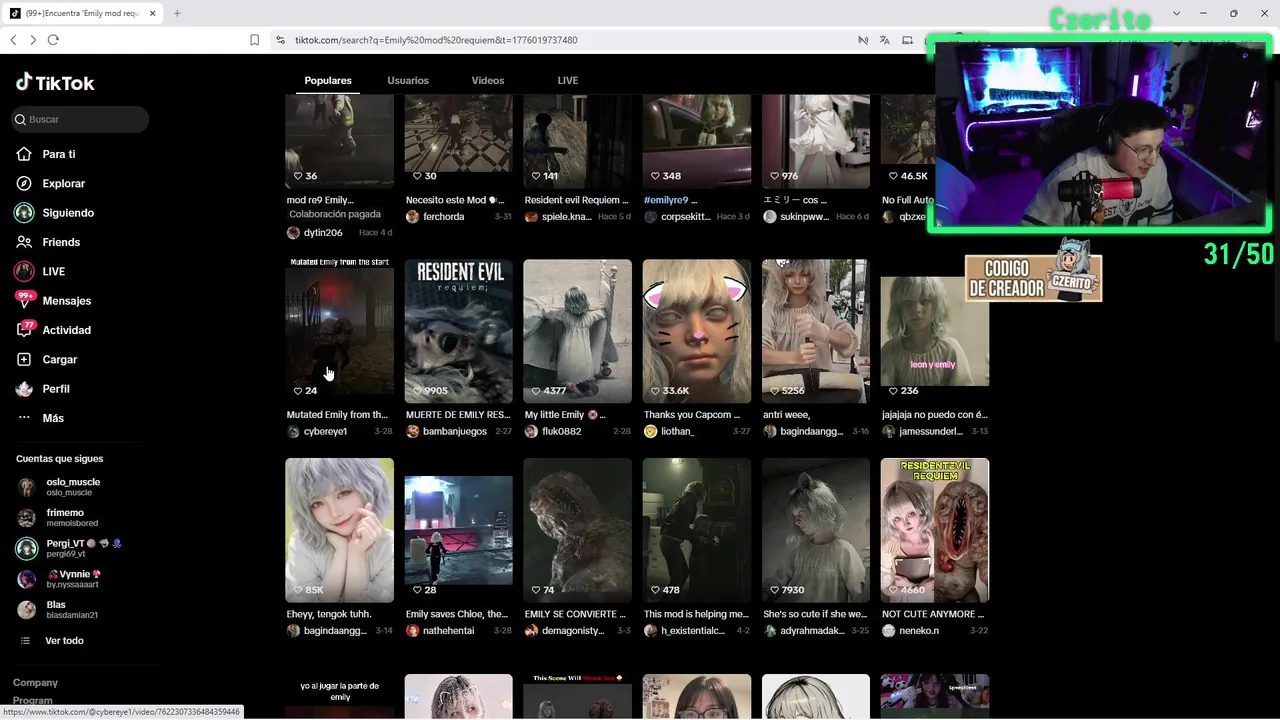Image resolution: width=1280 pixels, height=720 pixels.
Task: Open Resident Evil Requiem video with 9905 likes
Action: (458, 330)
